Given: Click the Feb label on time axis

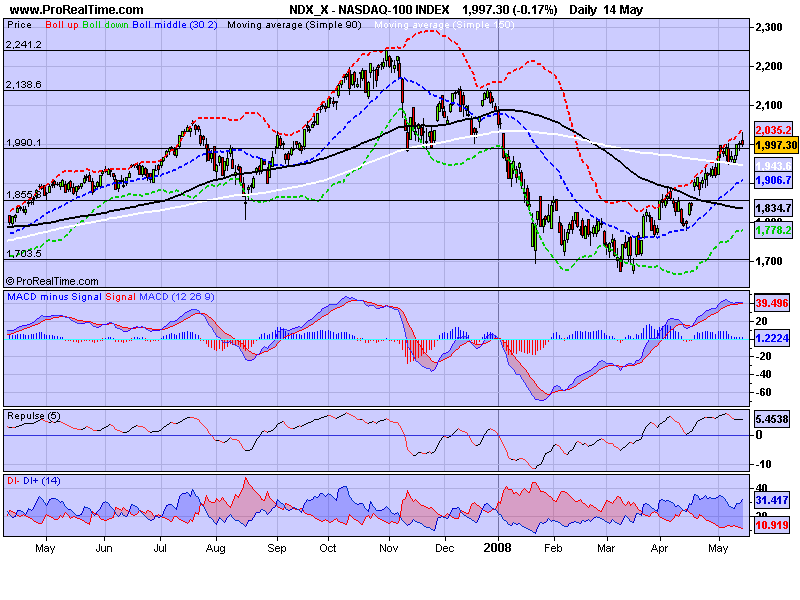Looking at the screenshot, I should 553,548.
